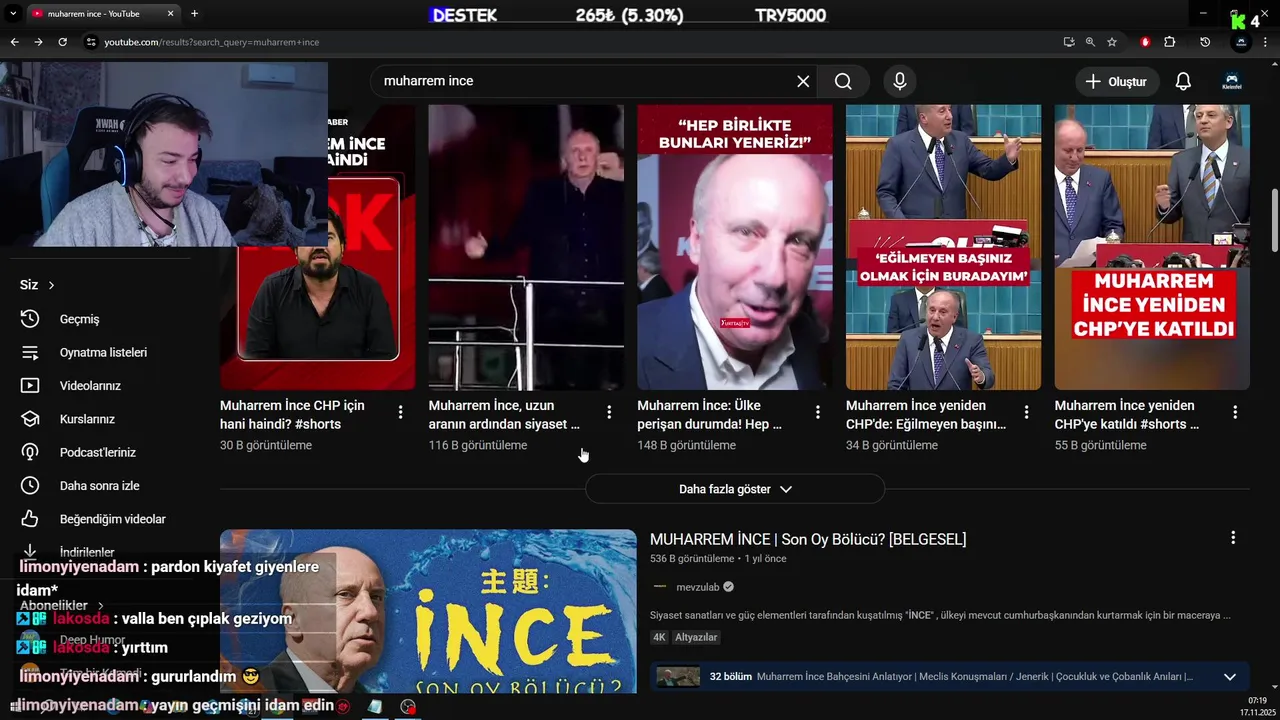
Task: Click the Altyazılar badge
Action: click(696, 637)
